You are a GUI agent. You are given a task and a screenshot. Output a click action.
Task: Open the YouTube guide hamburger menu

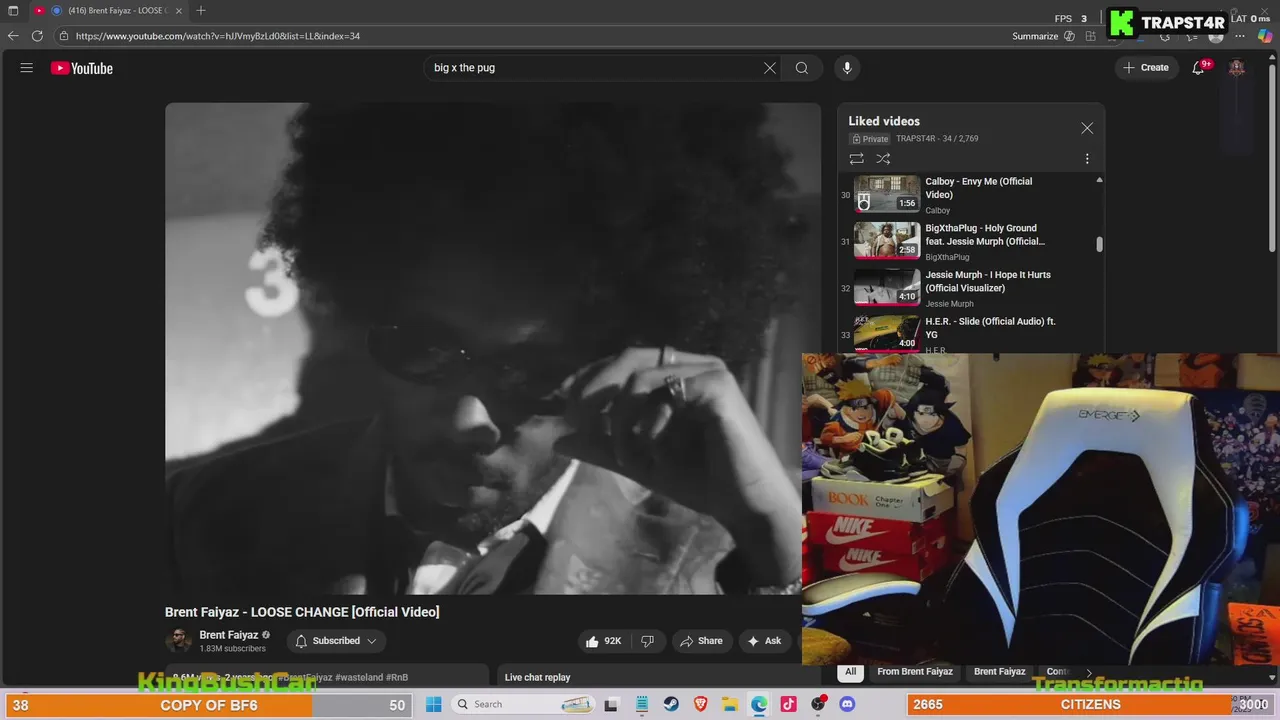pos(27,68)
